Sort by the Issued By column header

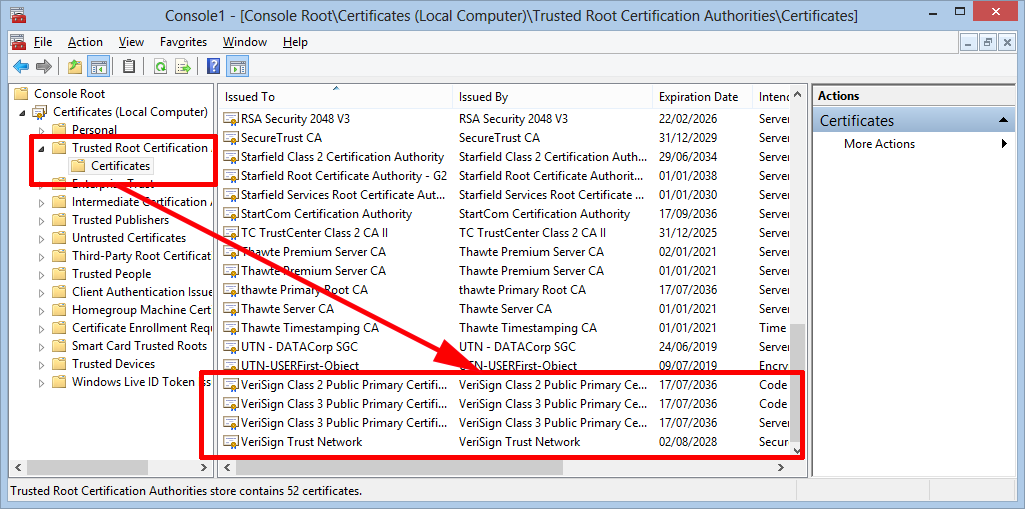tap(552, 97)
